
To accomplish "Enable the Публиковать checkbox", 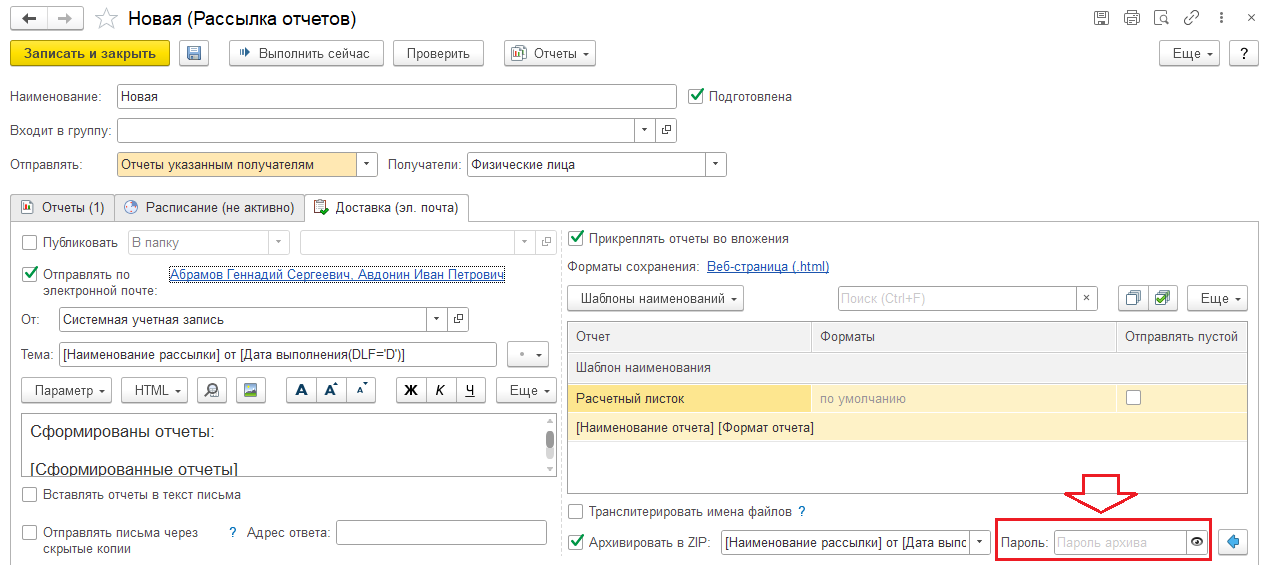I will pos(29,242).
